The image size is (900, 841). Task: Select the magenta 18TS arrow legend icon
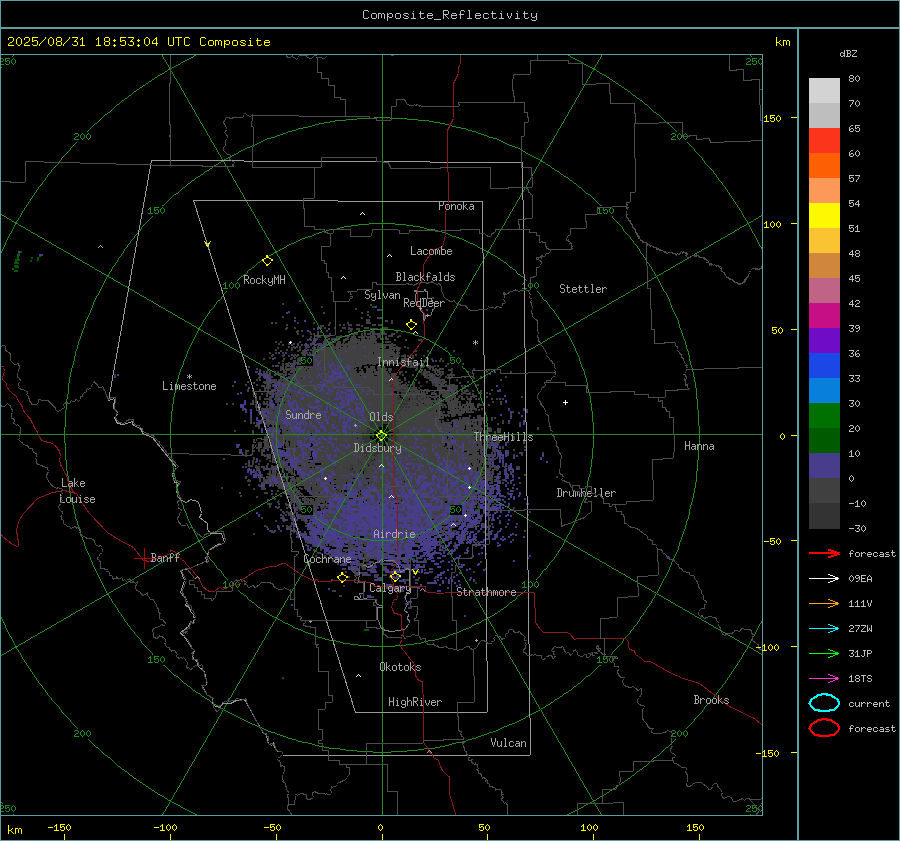pos(824,679)
